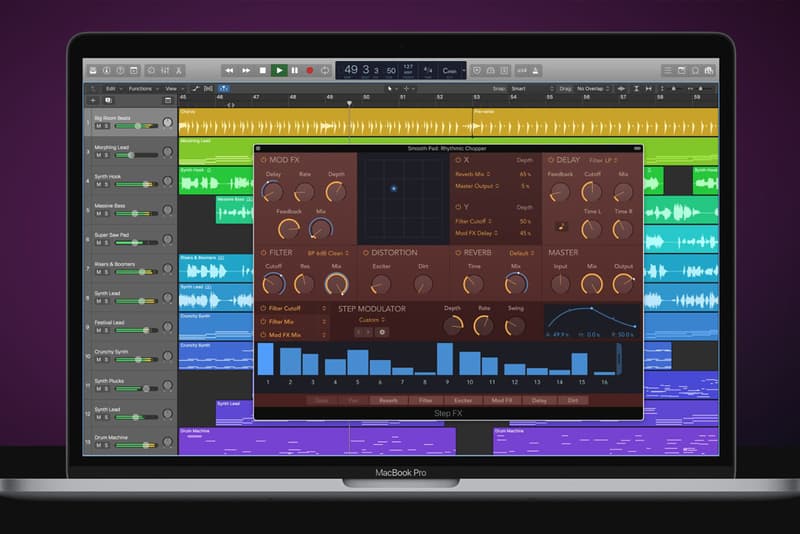Open the Functions menu in tracks area
The height and width of the screenshot is (534, 800).
pyautogui.click(x=142, y=88)
